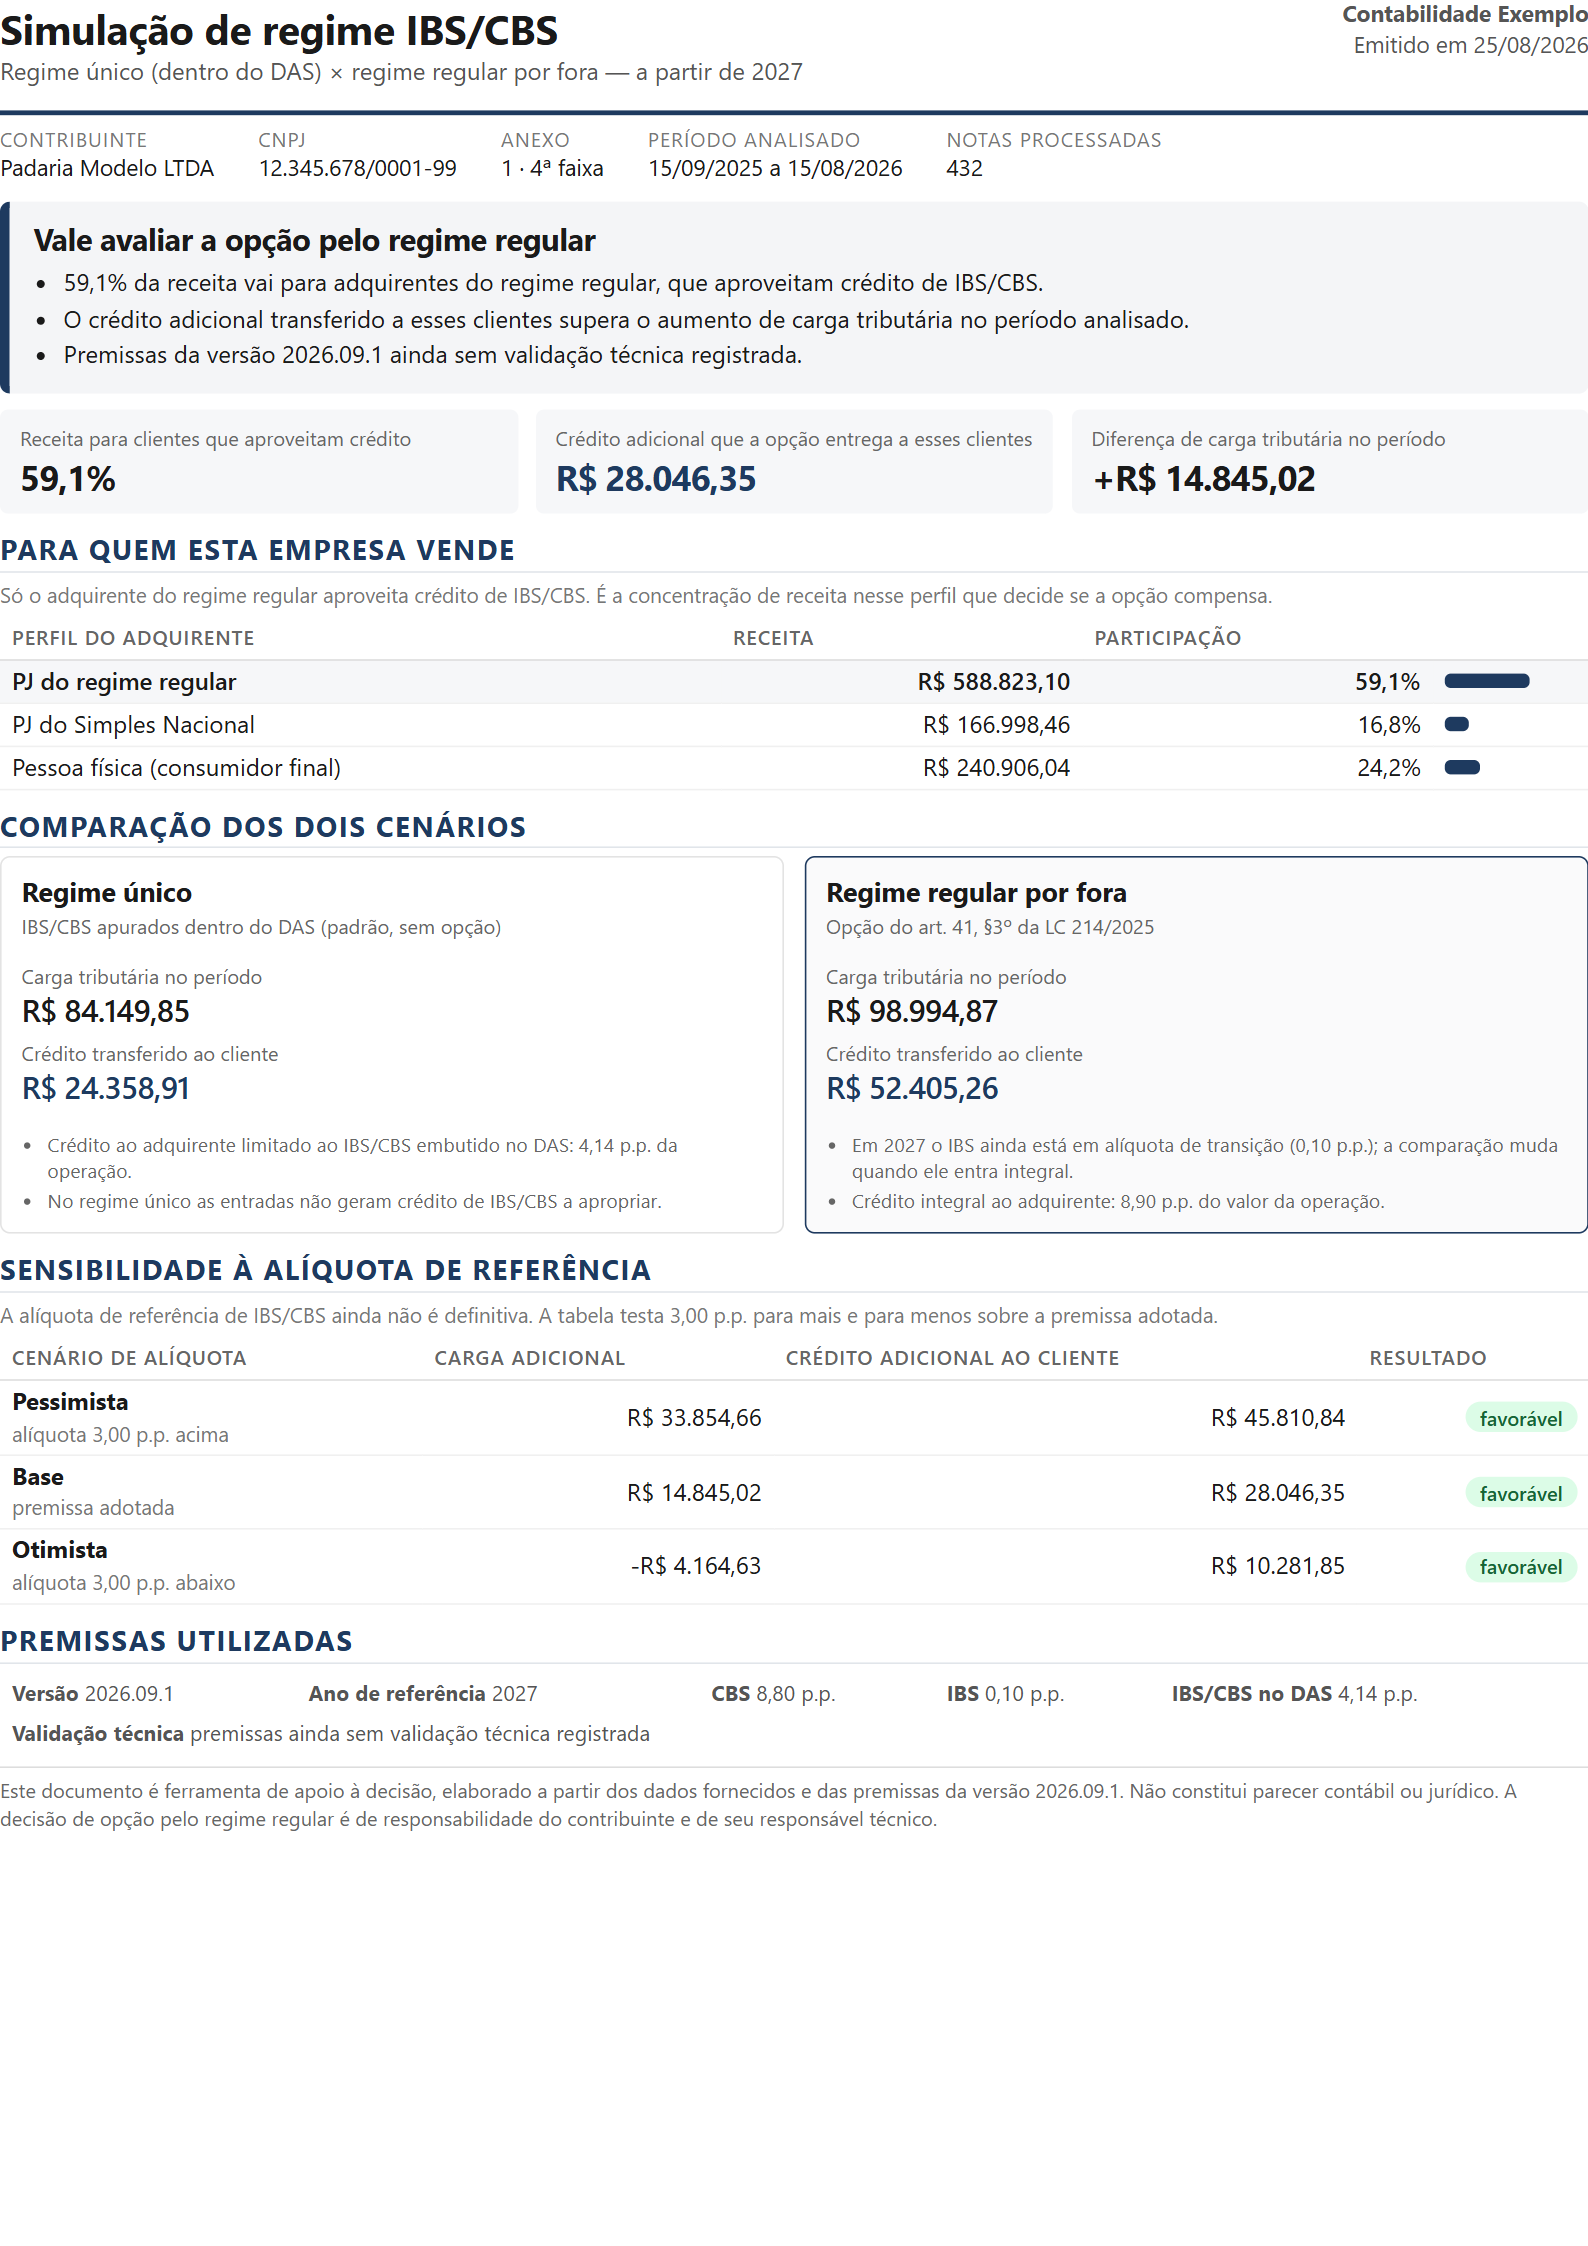Click revenue 'R$ 588.823,10'
Screen dimensions: 1588x2246
pos(994,682)
